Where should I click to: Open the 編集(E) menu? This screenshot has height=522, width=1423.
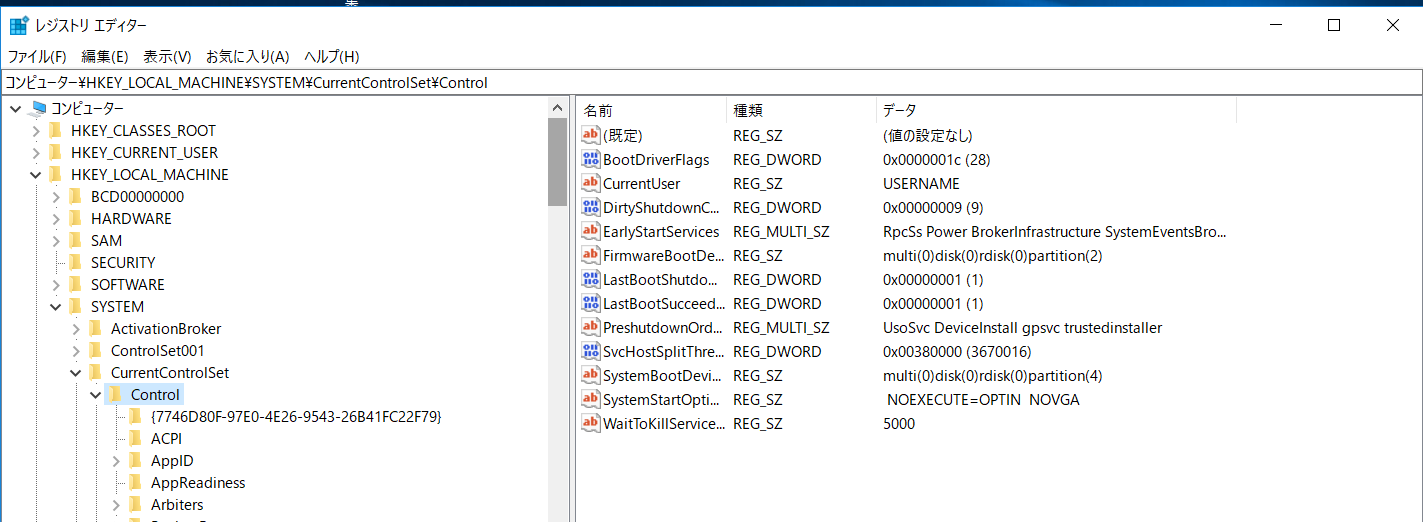click(105, 57)
